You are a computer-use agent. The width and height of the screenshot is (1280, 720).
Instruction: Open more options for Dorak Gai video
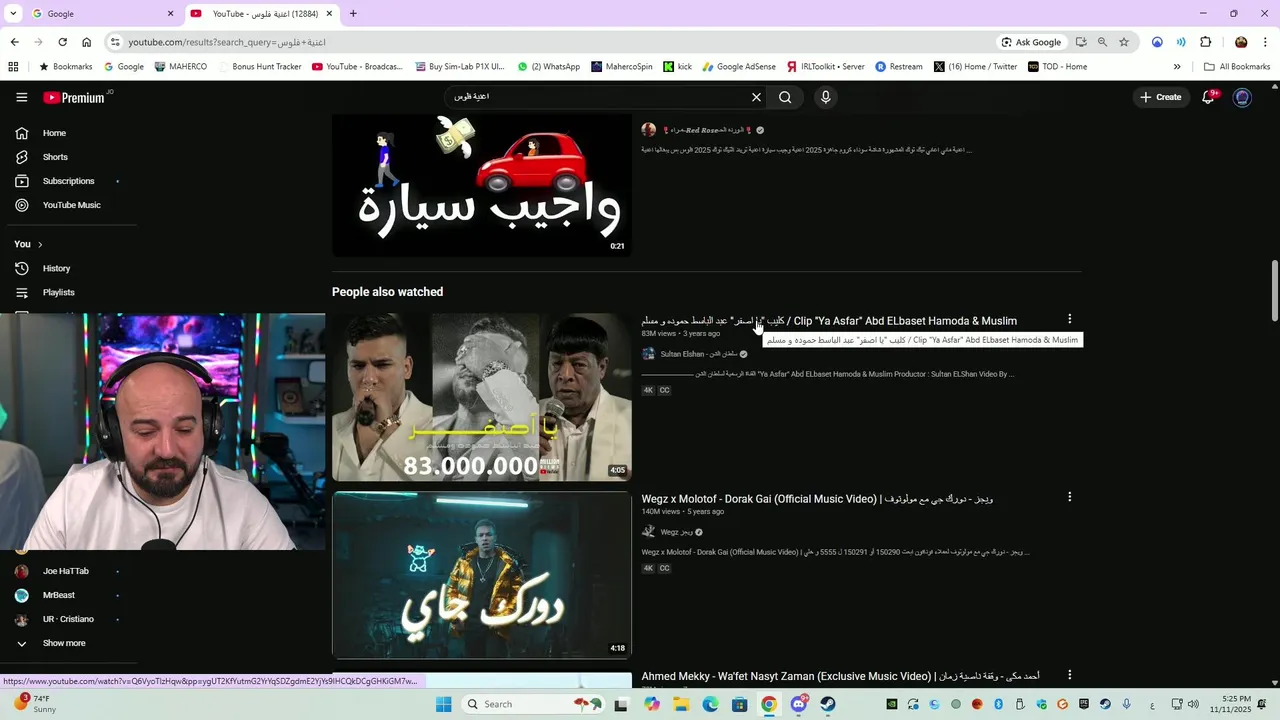(x=1069, y=497)
